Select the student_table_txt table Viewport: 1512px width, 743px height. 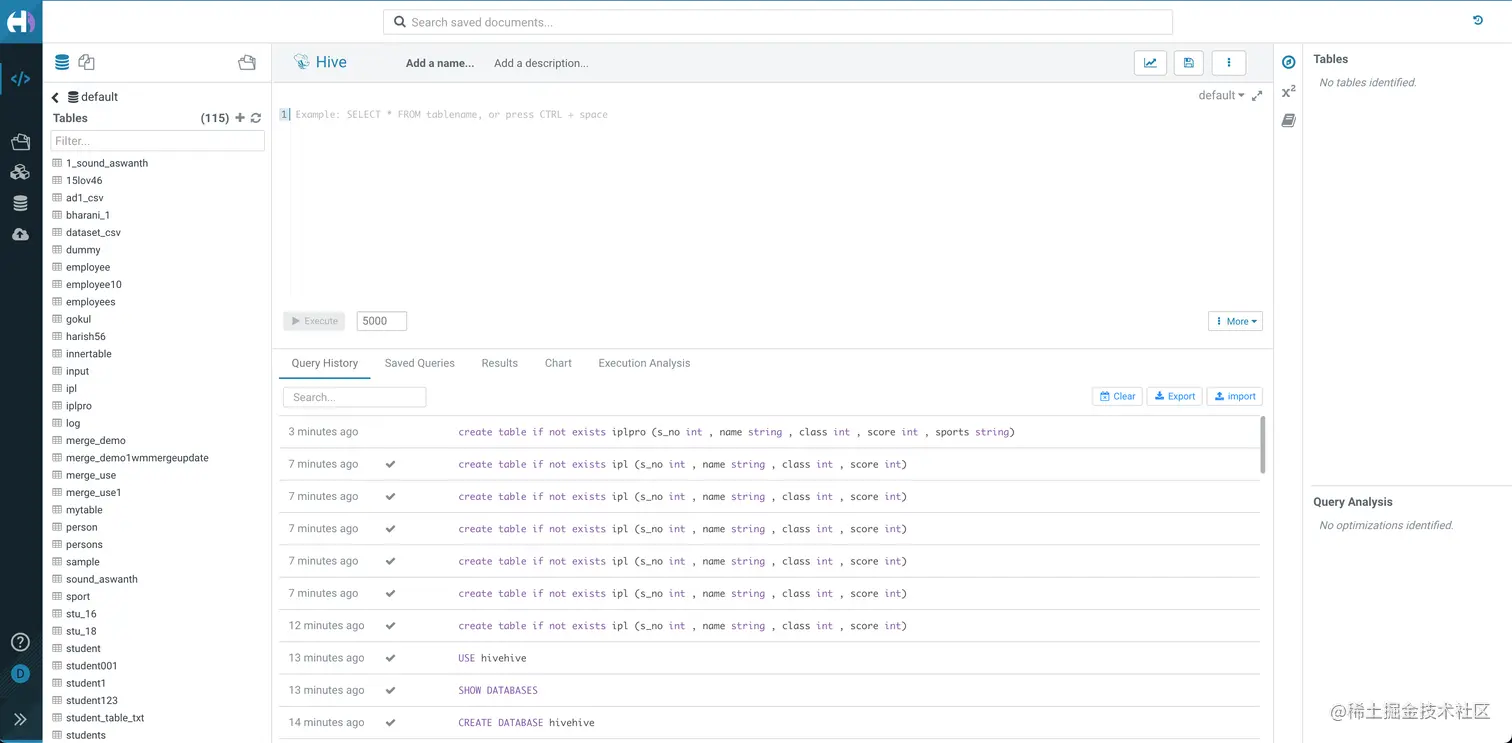(105, 718)
